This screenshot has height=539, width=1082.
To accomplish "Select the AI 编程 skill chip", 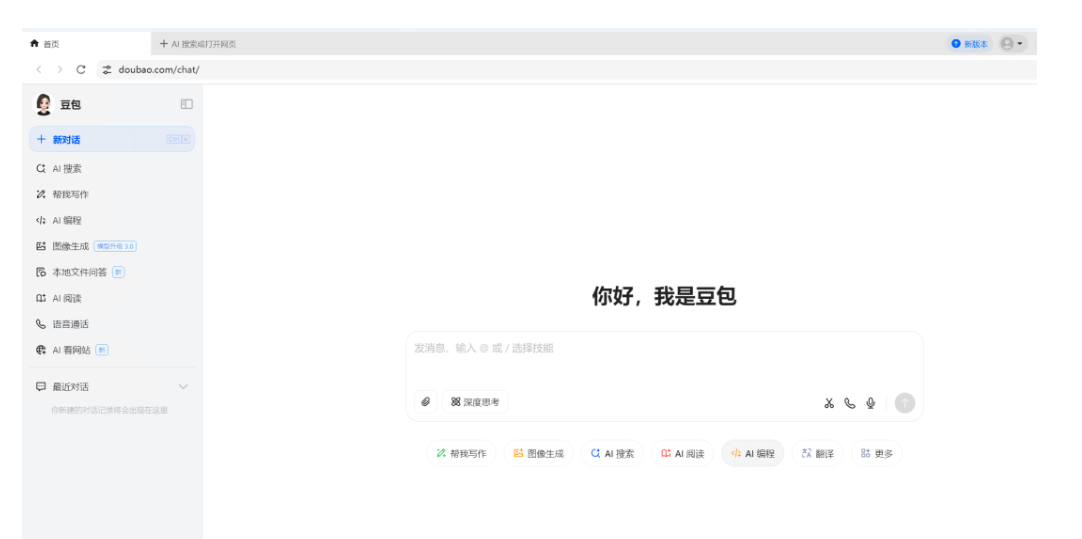I will point(753,453).
